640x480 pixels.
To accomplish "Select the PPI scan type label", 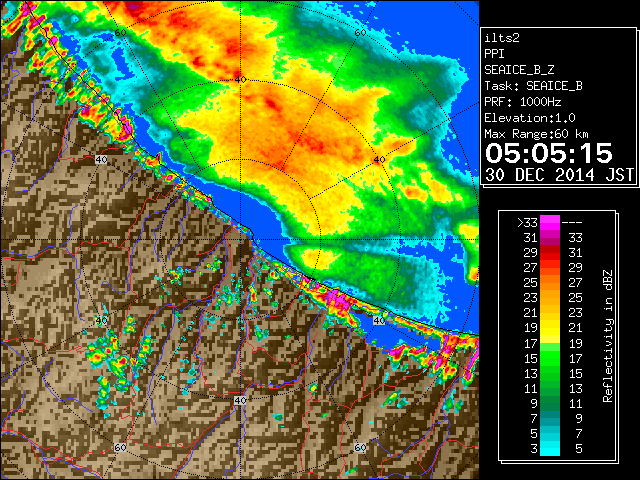I will pos(495,54).
